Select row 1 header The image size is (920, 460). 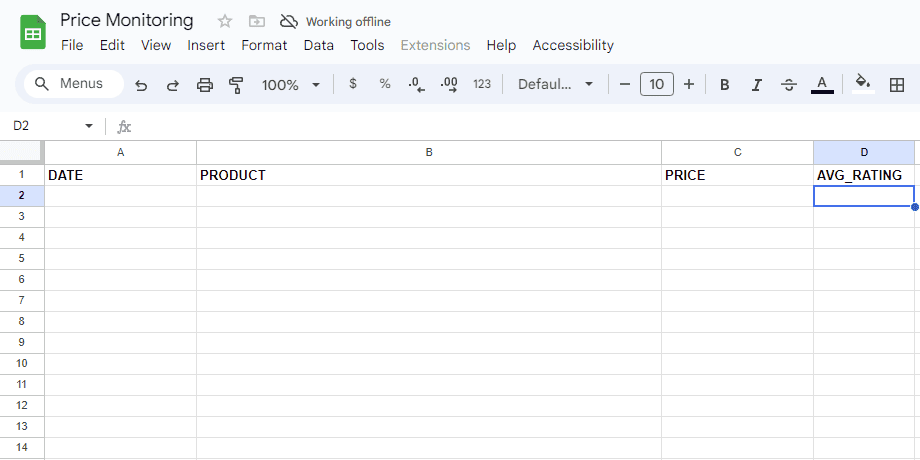coord(22,175)
